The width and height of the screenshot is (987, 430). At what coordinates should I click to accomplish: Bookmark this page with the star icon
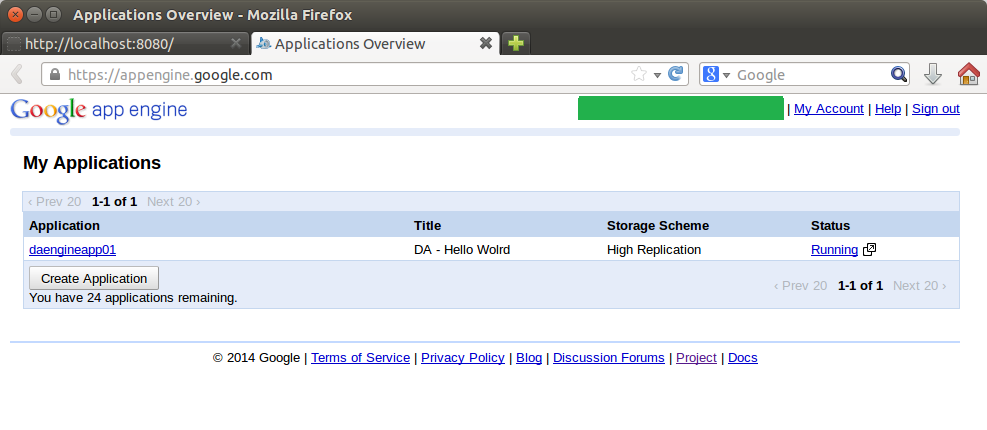tap(638, 75)
